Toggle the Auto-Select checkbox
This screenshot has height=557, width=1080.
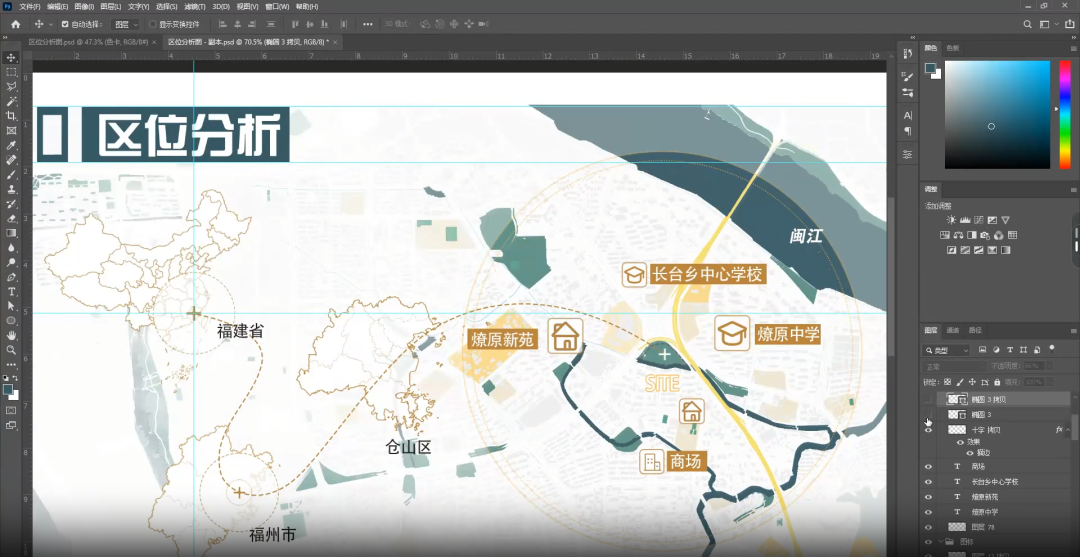(65, 24)
